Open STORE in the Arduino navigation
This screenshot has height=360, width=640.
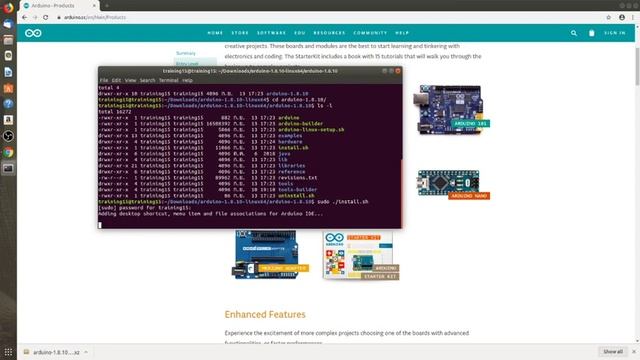[x=240, y=33]
